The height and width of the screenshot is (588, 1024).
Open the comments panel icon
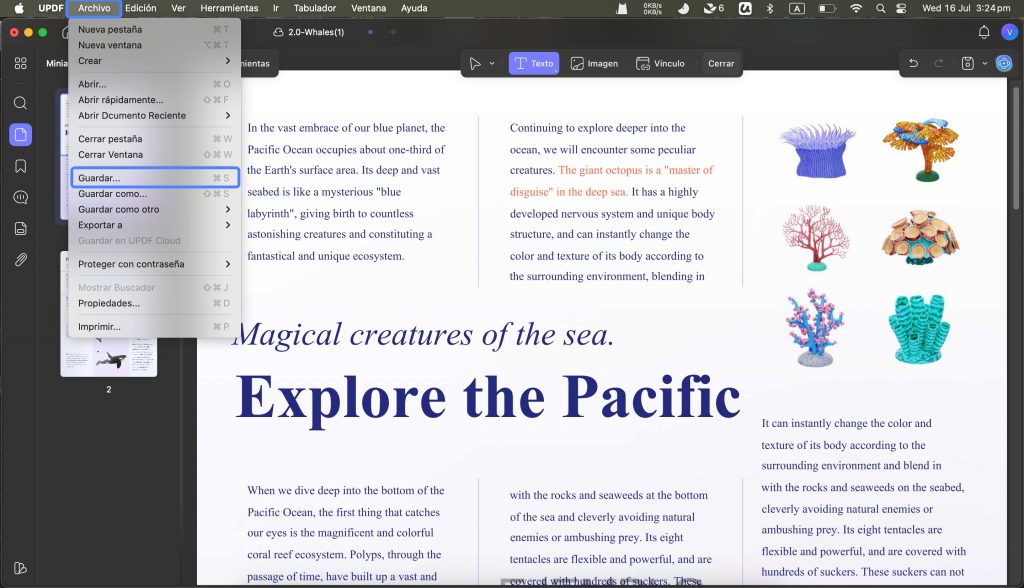(21, 197)
